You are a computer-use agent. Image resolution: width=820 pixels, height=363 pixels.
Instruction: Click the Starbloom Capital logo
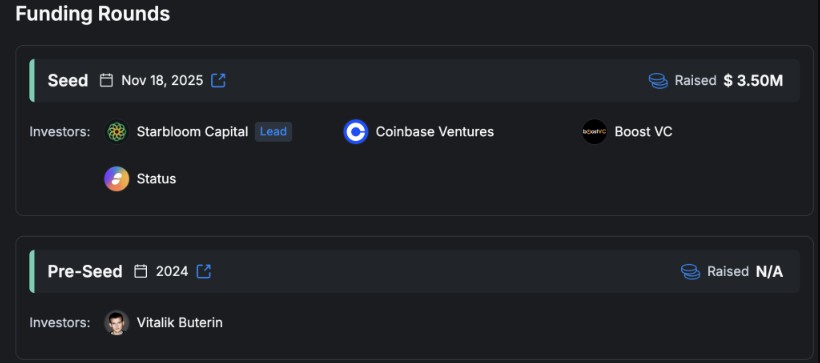(x=117, y=132)
